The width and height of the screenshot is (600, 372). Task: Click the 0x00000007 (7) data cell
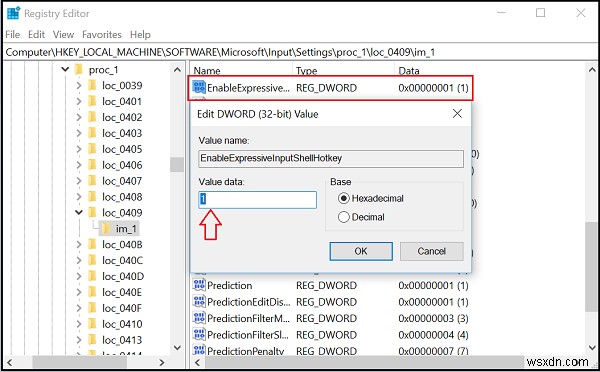(x=433, y=351)
